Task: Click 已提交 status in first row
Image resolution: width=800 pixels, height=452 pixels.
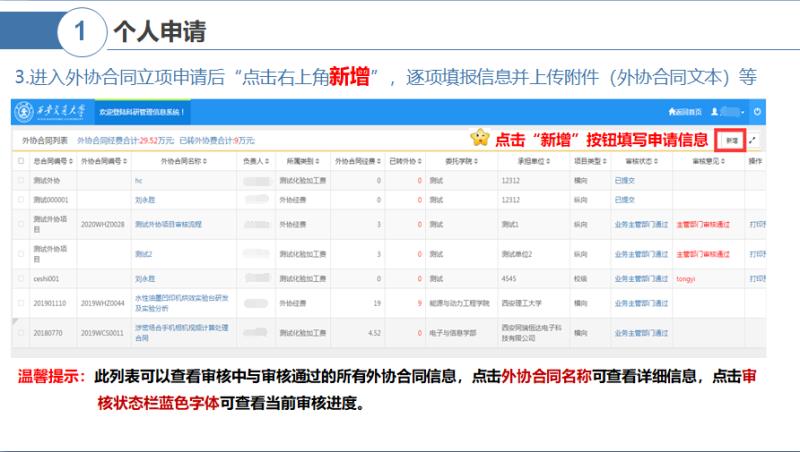Action: point(625,181)
